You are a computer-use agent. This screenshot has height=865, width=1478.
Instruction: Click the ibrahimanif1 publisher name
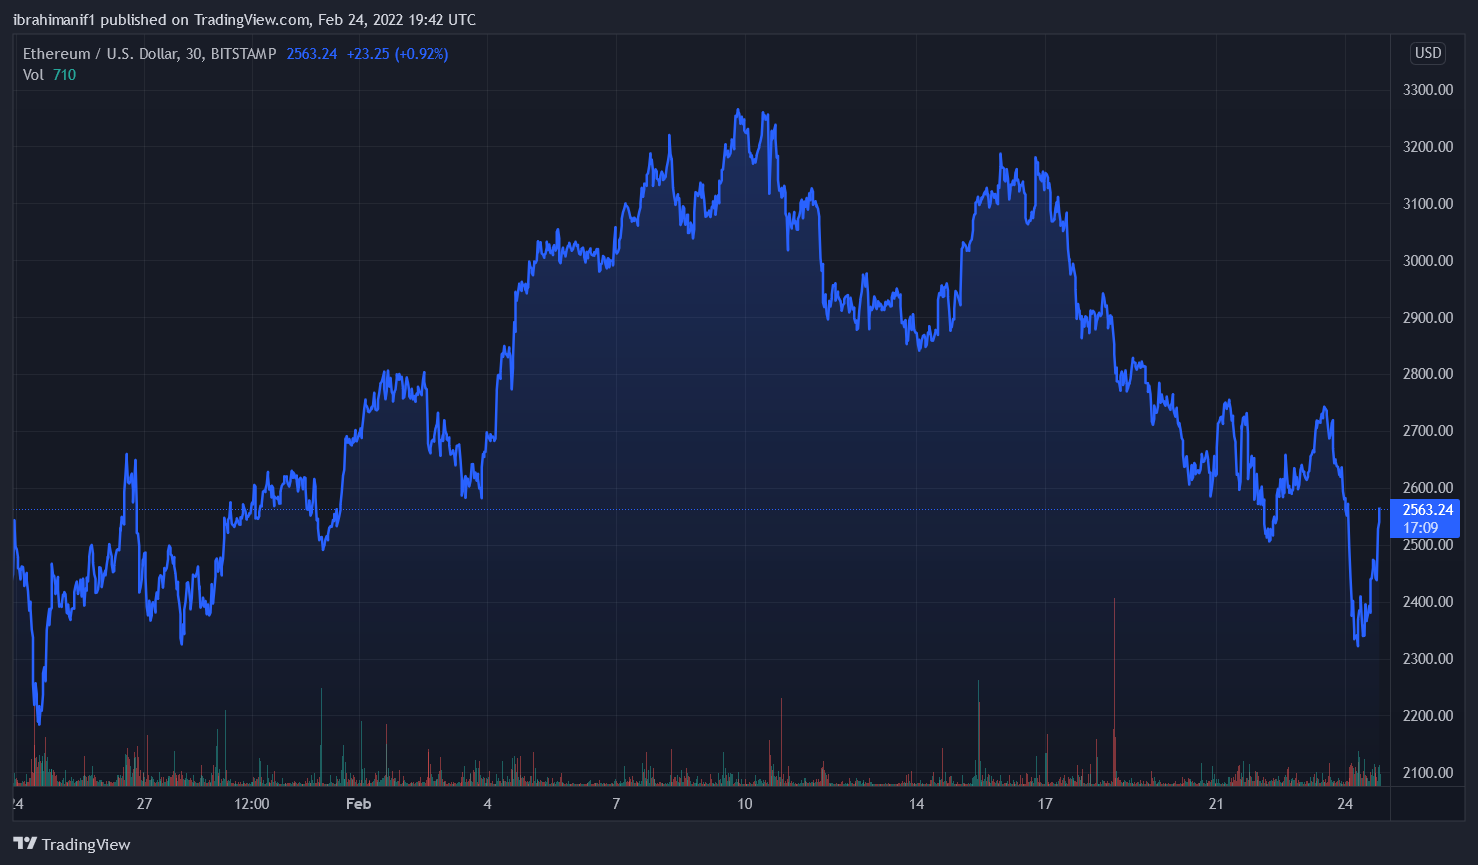54,20
